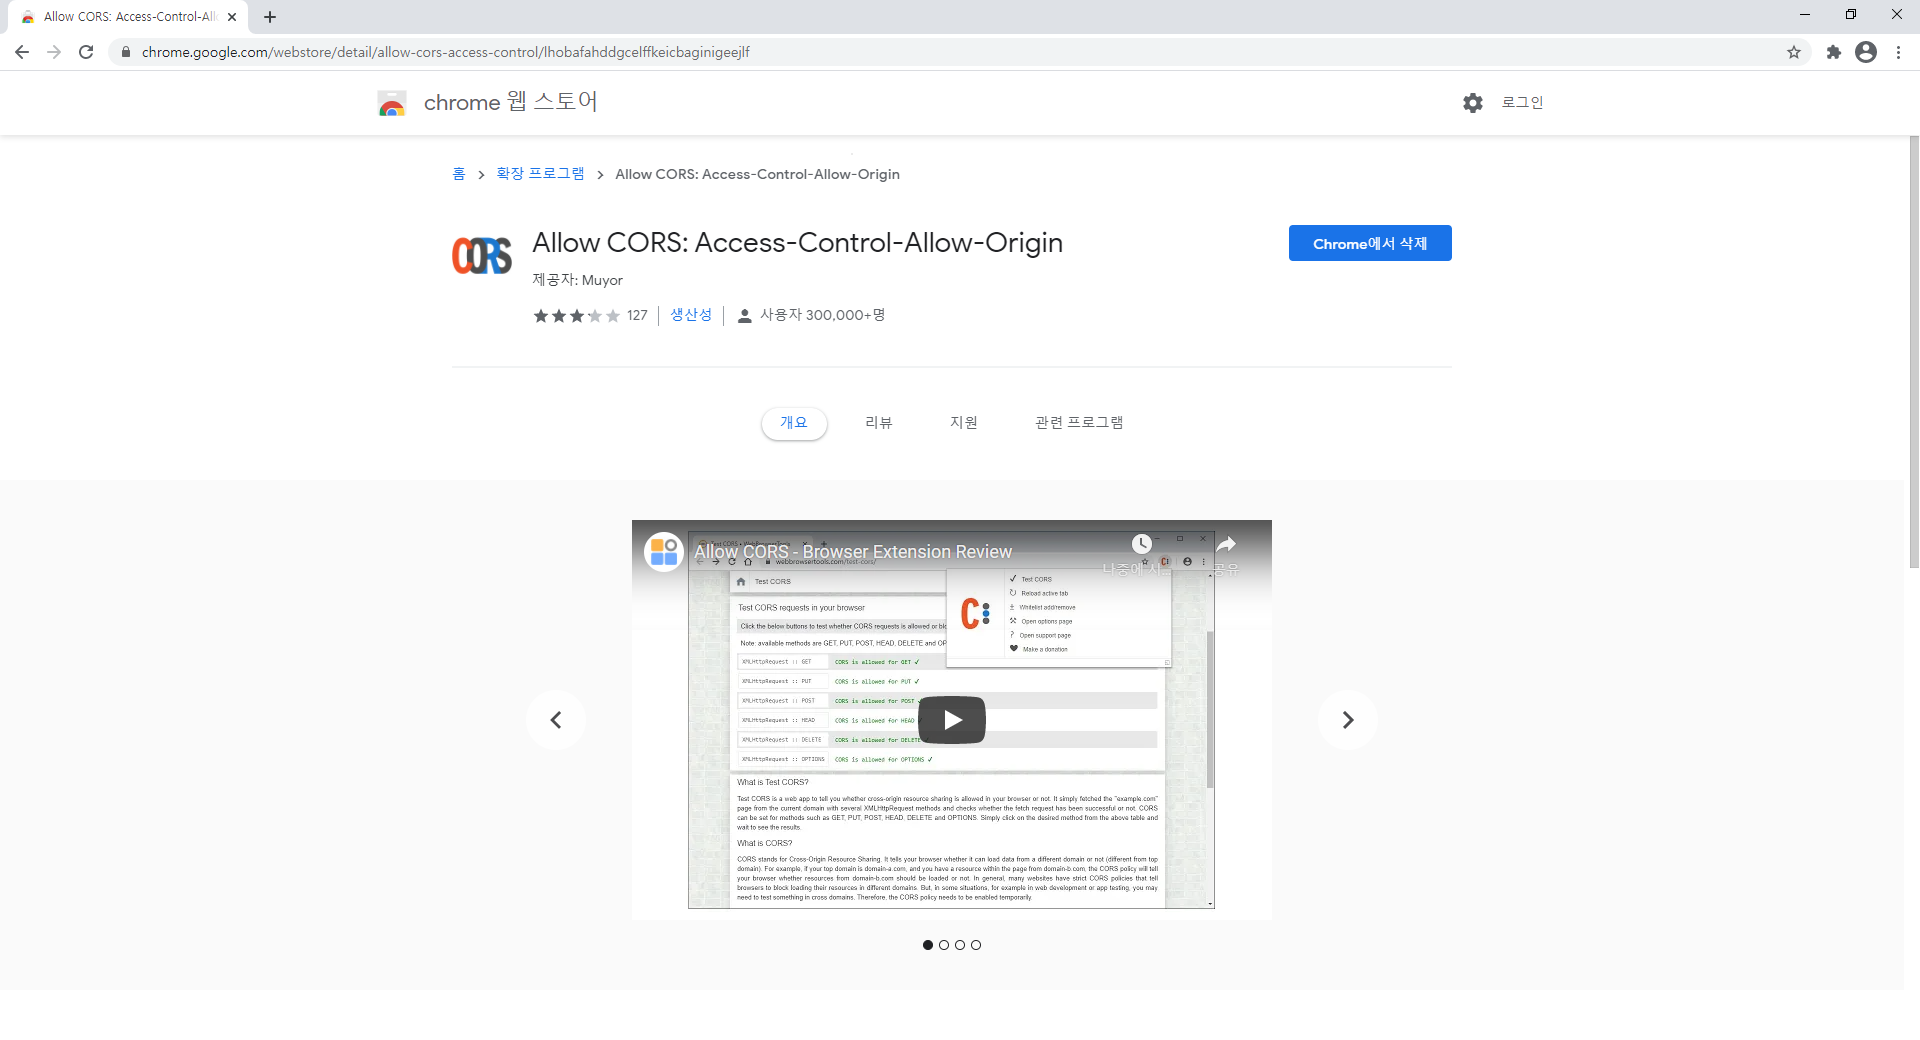Image resolution: width=1920 pixels, height=1040 pixels.
Task: Click the video's watch later clock icon
Action: [1141, 544]
